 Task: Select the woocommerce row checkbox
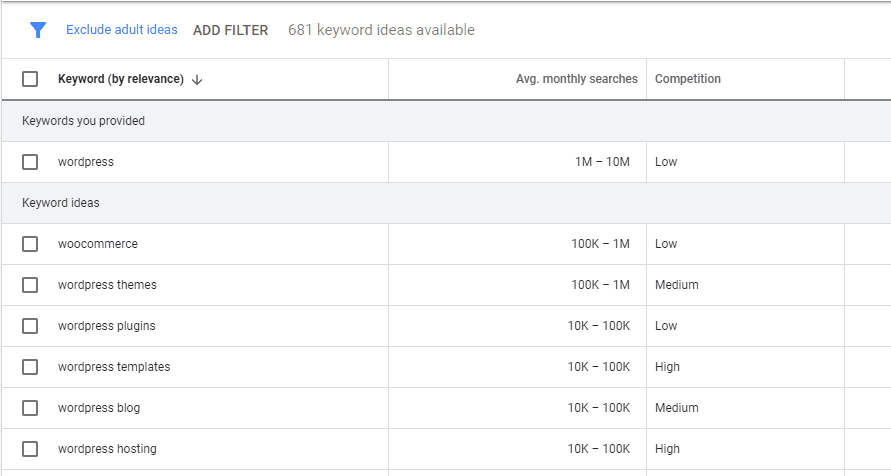pyautogui.click(x=30, y=244)
